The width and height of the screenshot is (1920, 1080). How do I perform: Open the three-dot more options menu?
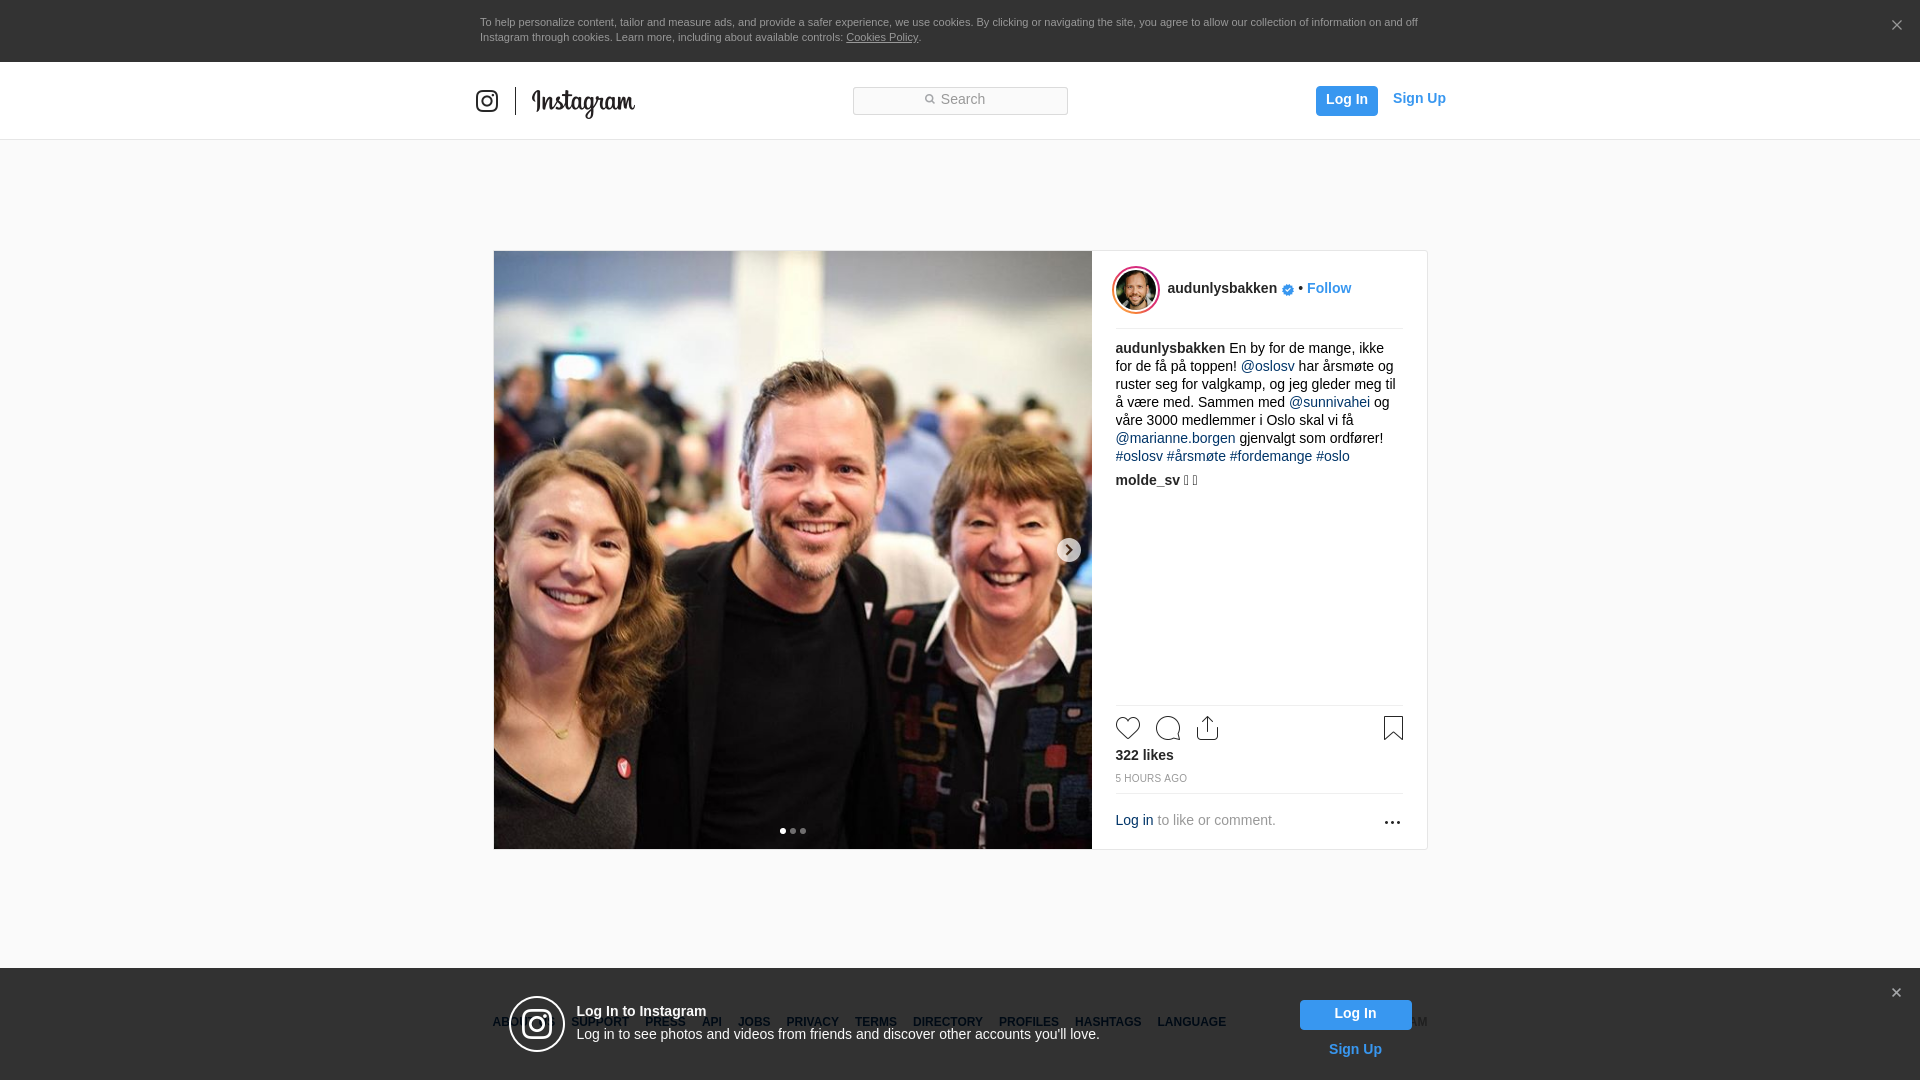pos(1392,822)
